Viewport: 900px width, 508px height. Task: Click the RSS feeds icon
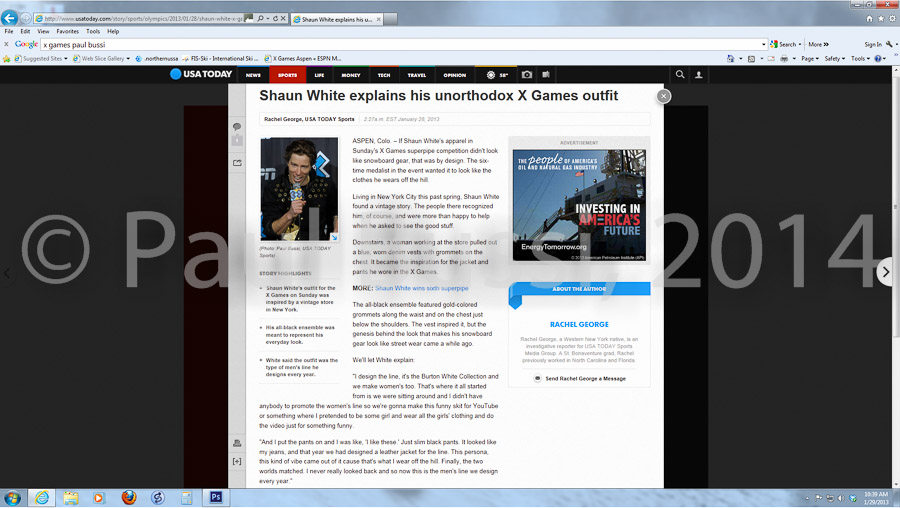click(x=751, y=59)
